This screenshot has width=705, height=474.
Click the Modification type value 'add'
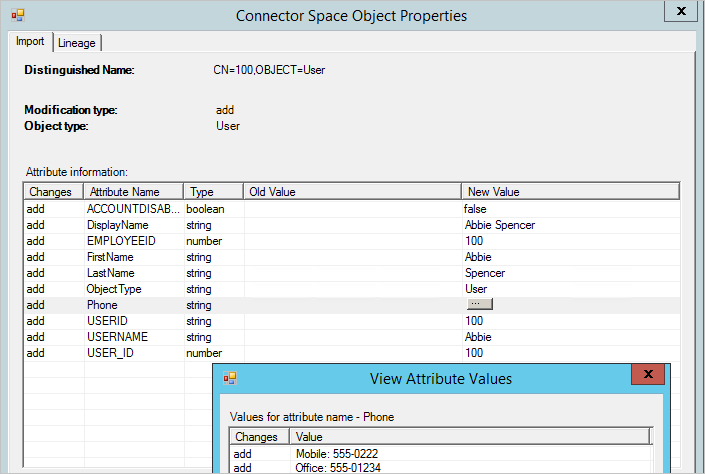(x=225, y=110)
